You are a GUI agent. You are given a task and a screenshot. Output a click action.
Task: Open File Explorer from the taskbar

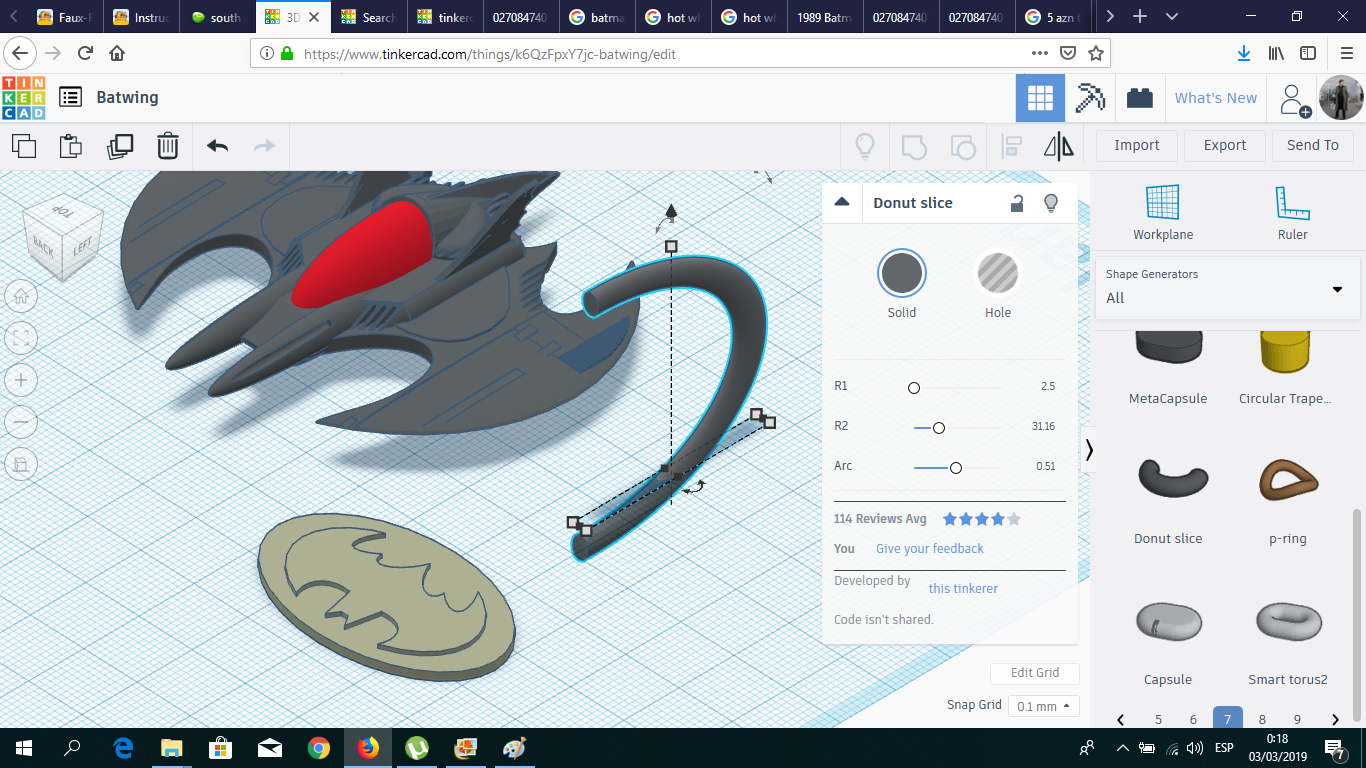172,748
